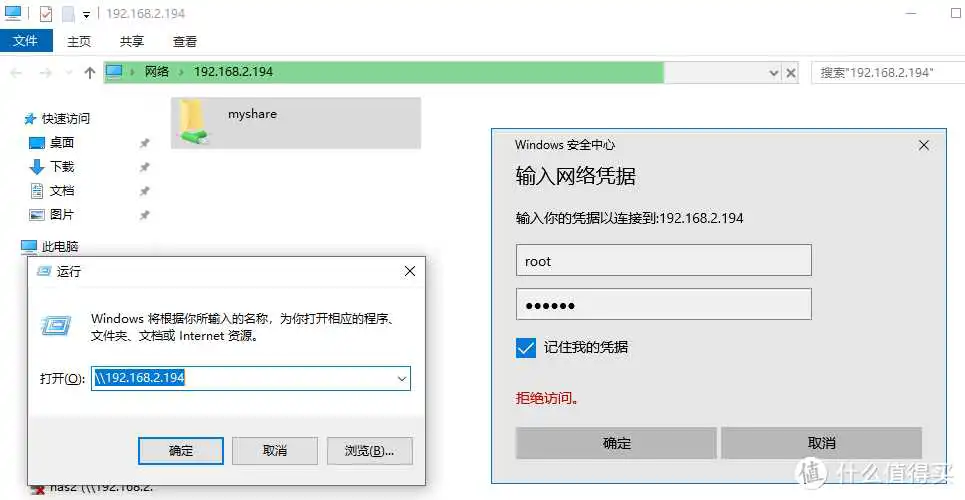Viewport: 965px width, 500px height.
Task: Switch to the Home (主页) ribbon tab
Action: [x=79, y=41]
